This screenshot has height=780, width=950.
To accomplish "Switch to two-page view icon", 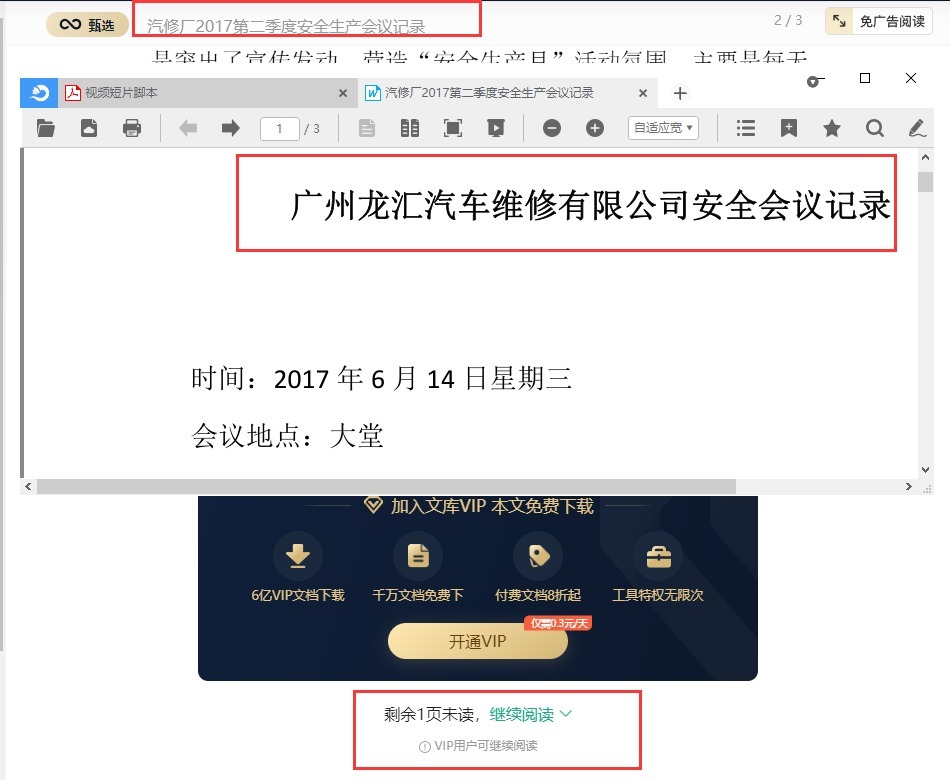I will tap(410, 128).
